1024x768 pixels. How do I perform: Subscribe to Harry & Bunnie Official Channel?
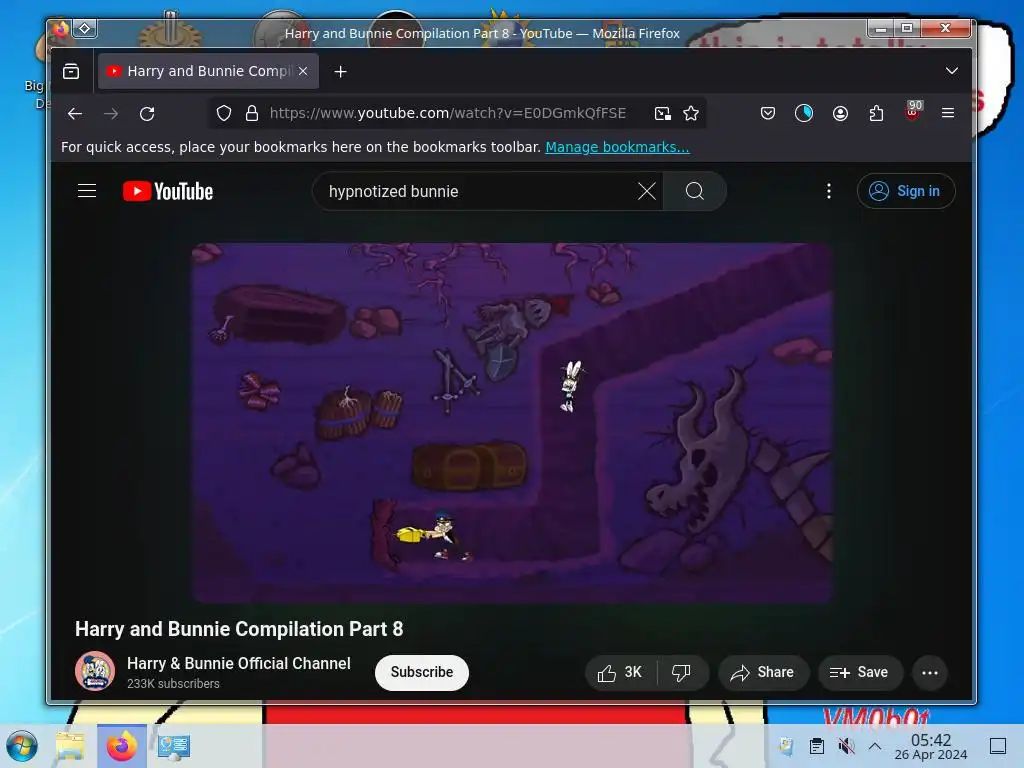click(x=421, y=672)
